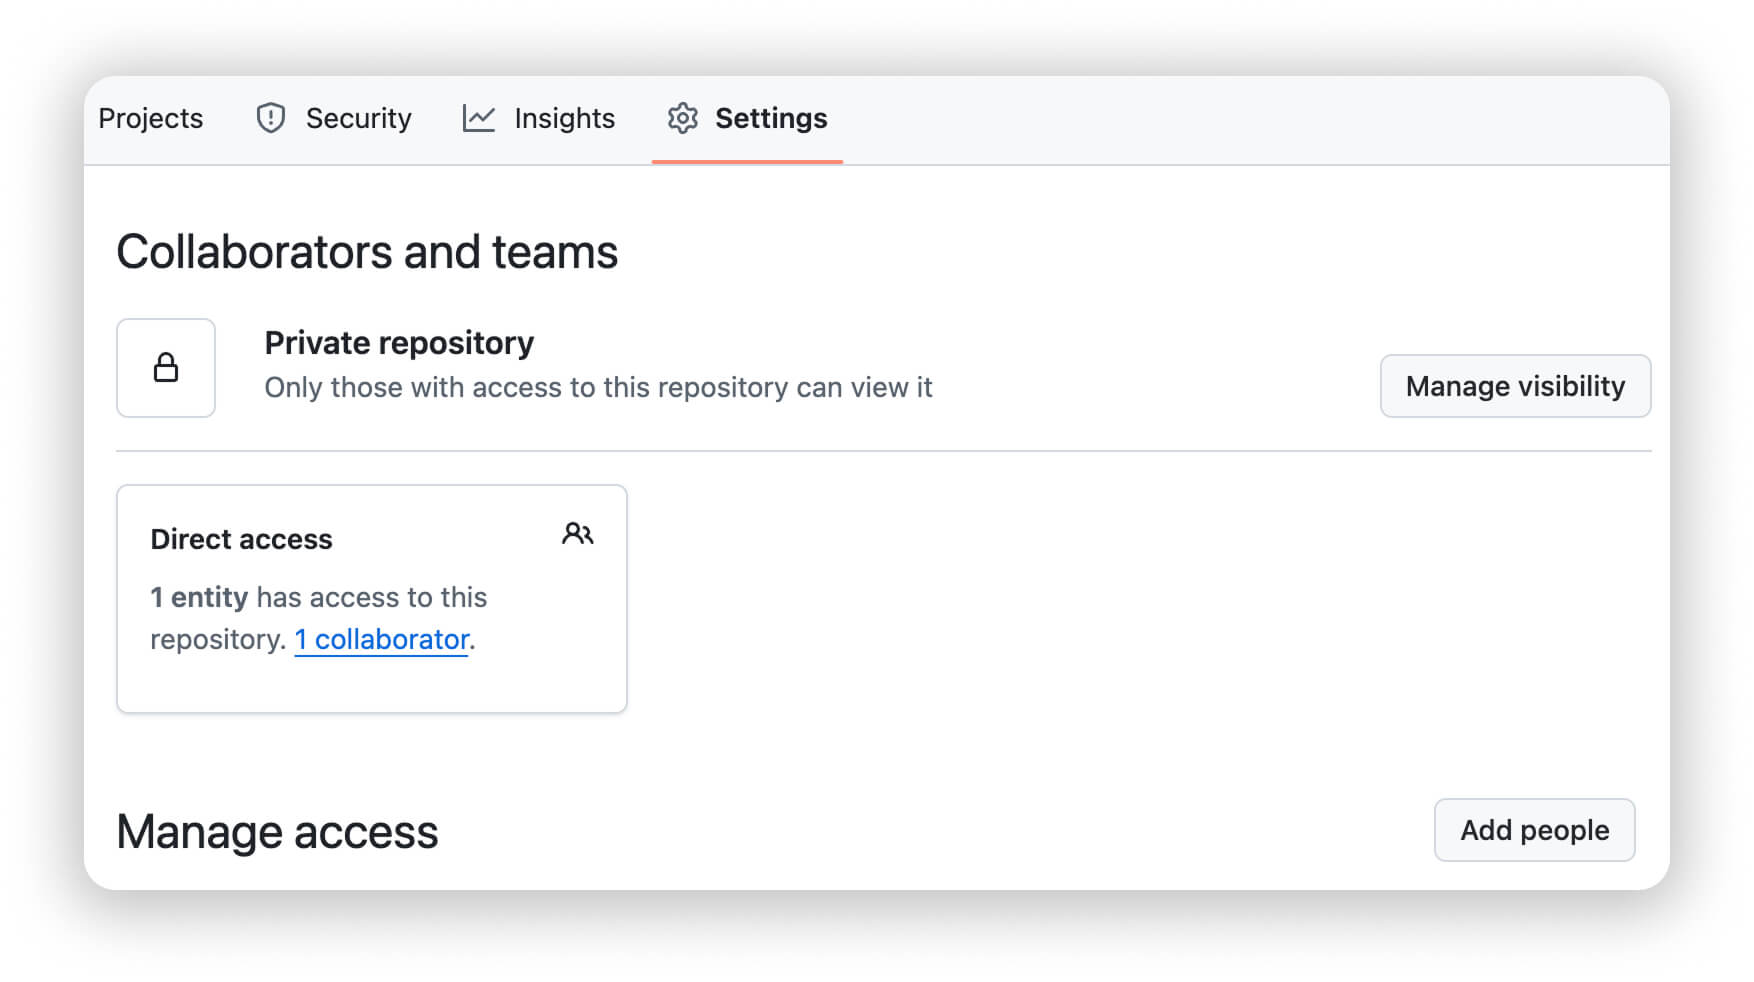This screenshot has width=1754, height=982.
Task: Click the bold '1 entity' text
Action: click(x=199, y=597)
